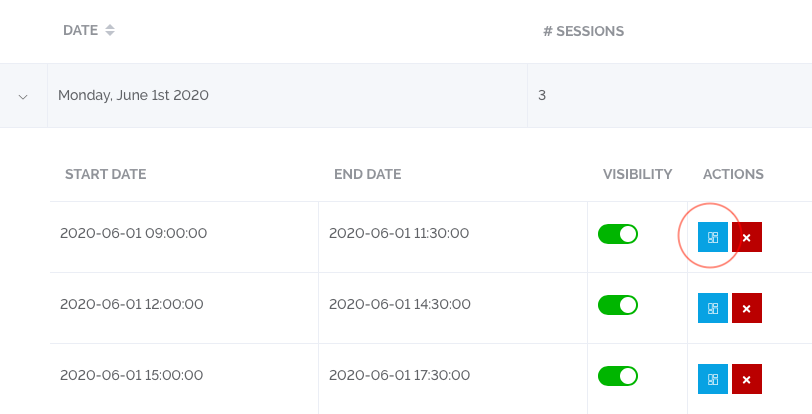This screenshot has width=812, height=414.
Task: Toggle visibility of the 09:00:00 session
Action: [x=617, y=234]
